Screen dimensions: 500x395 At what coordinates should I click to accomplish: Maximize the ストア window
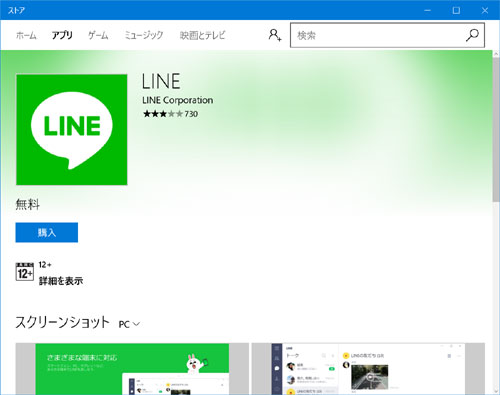coord(456,10)
